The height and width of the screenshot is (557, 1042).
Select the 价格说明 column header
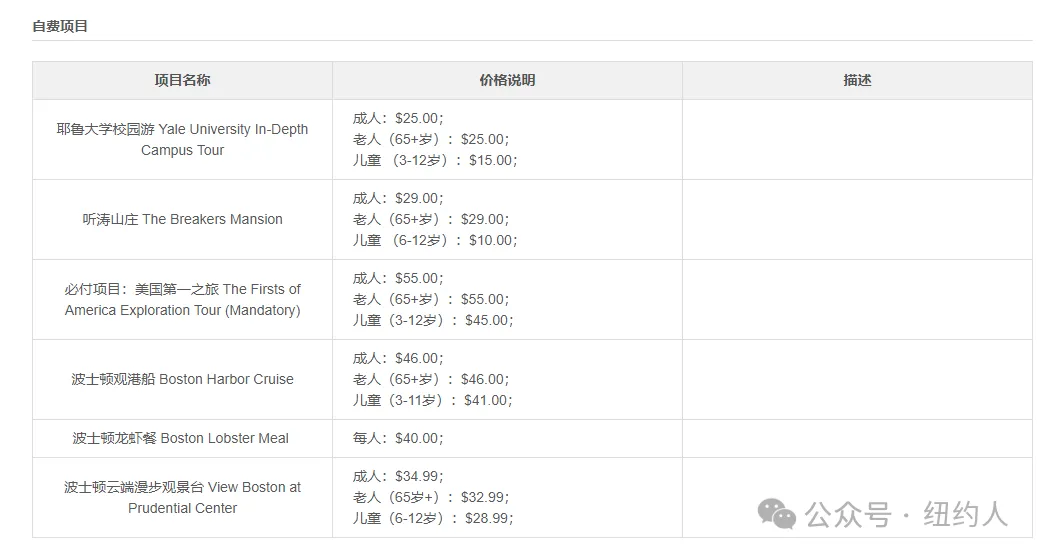(x=507, y=80)
